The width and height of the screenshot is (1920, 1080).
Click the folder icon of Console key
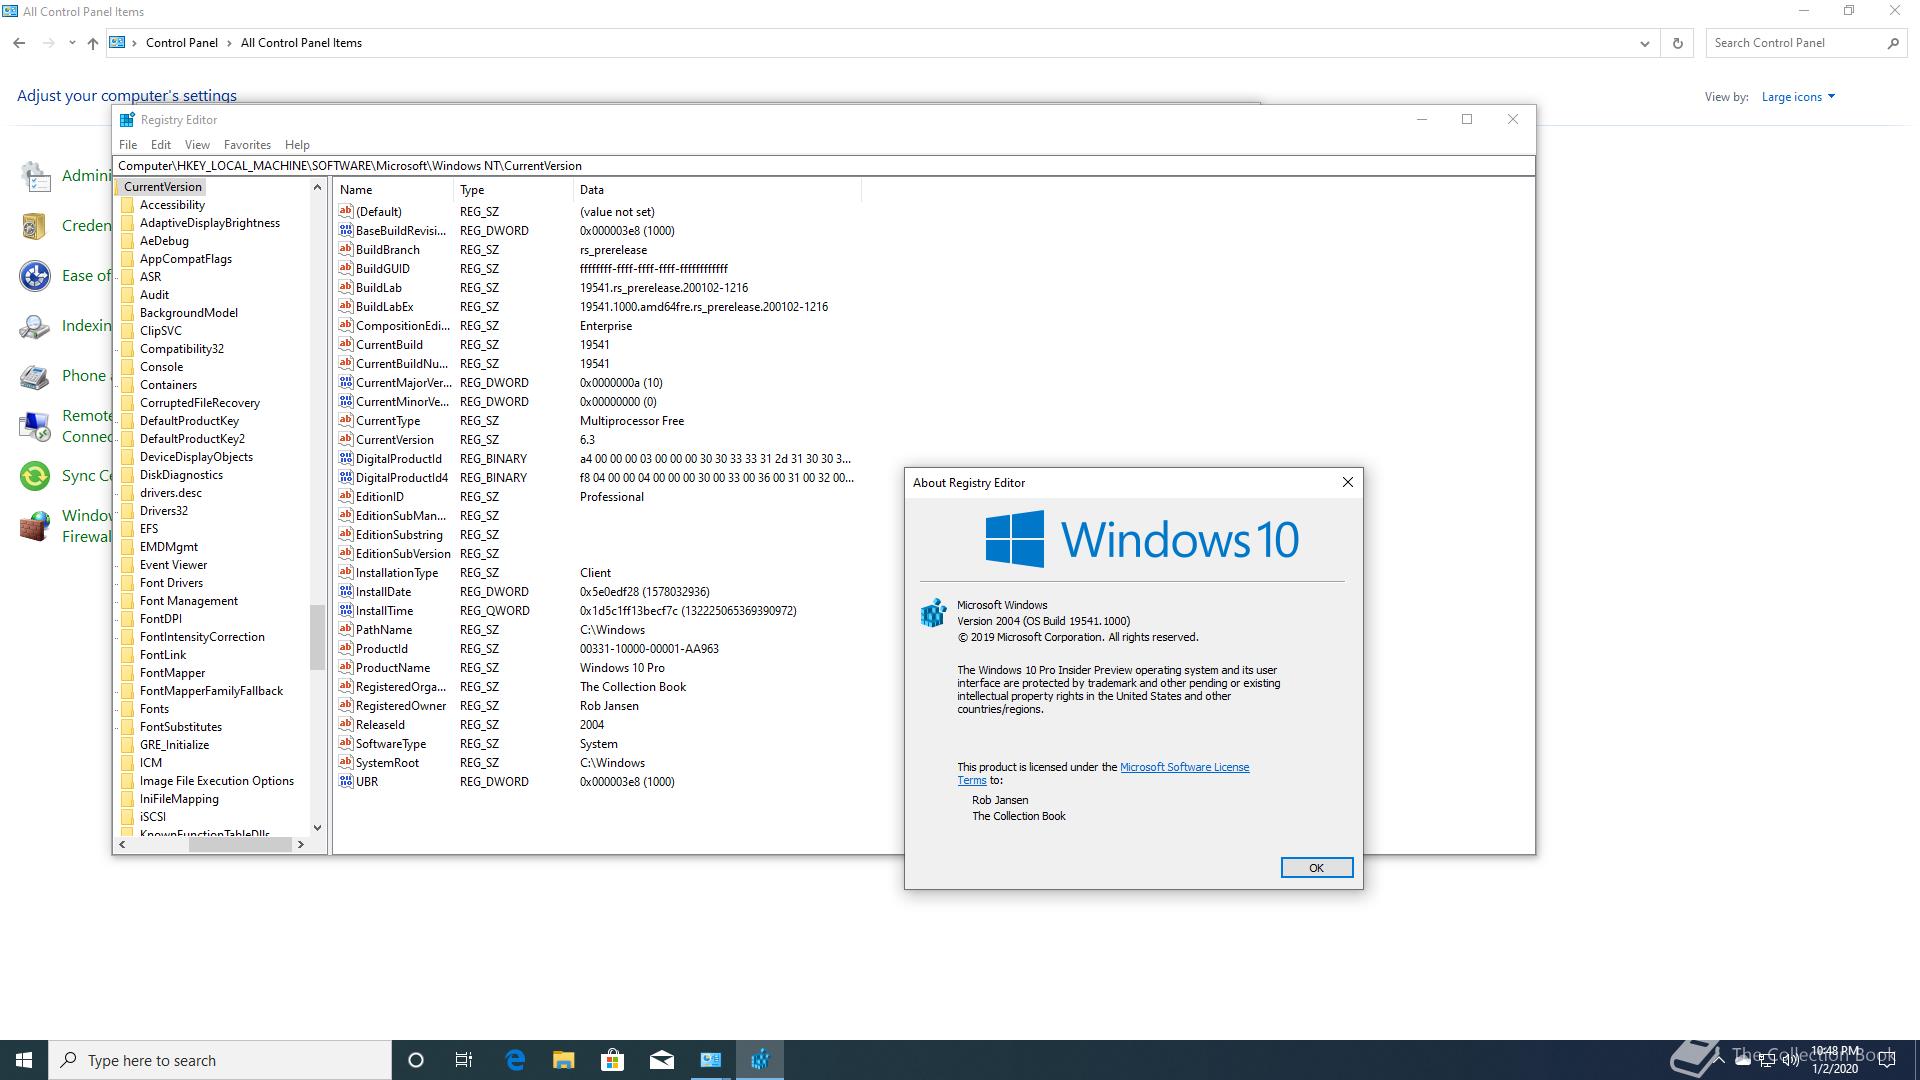127,367
